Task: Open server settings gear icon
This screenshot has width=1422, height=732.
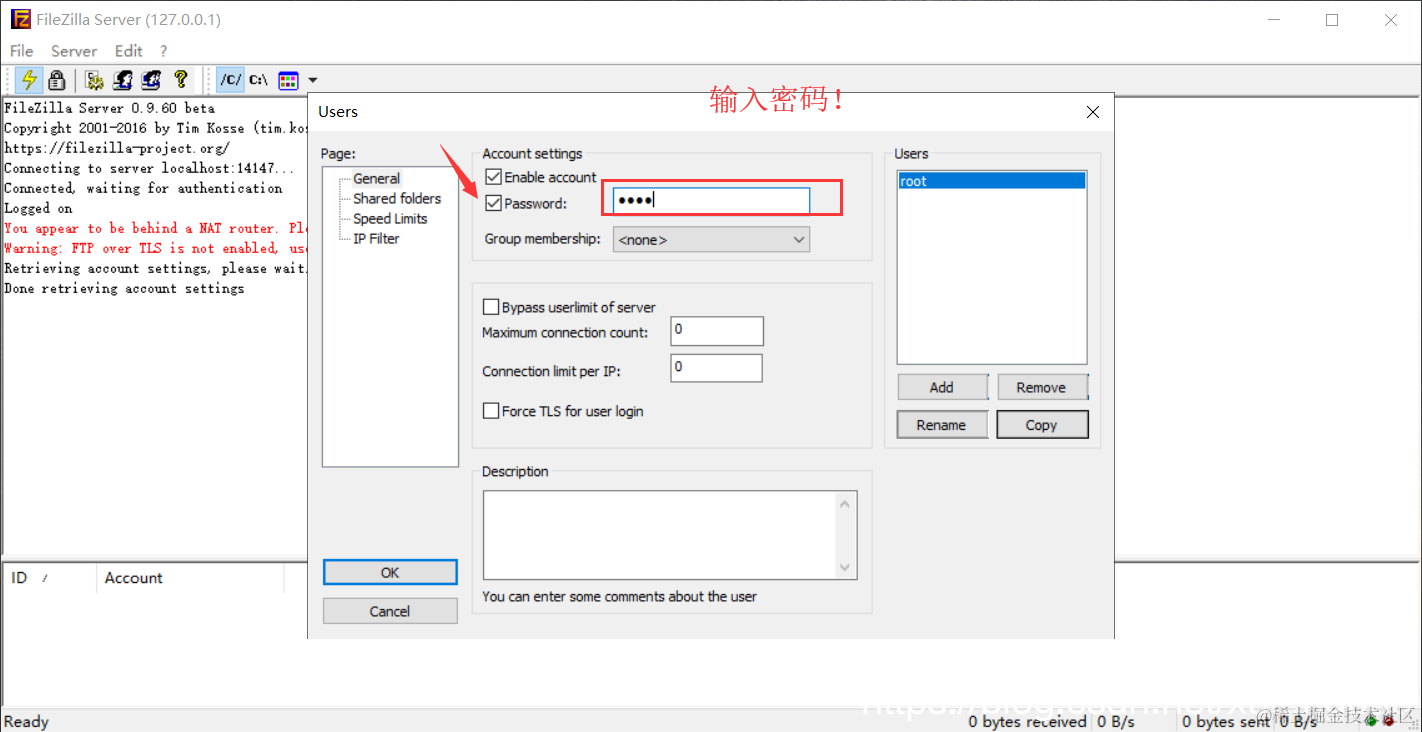Action: (x=95, y=80)
